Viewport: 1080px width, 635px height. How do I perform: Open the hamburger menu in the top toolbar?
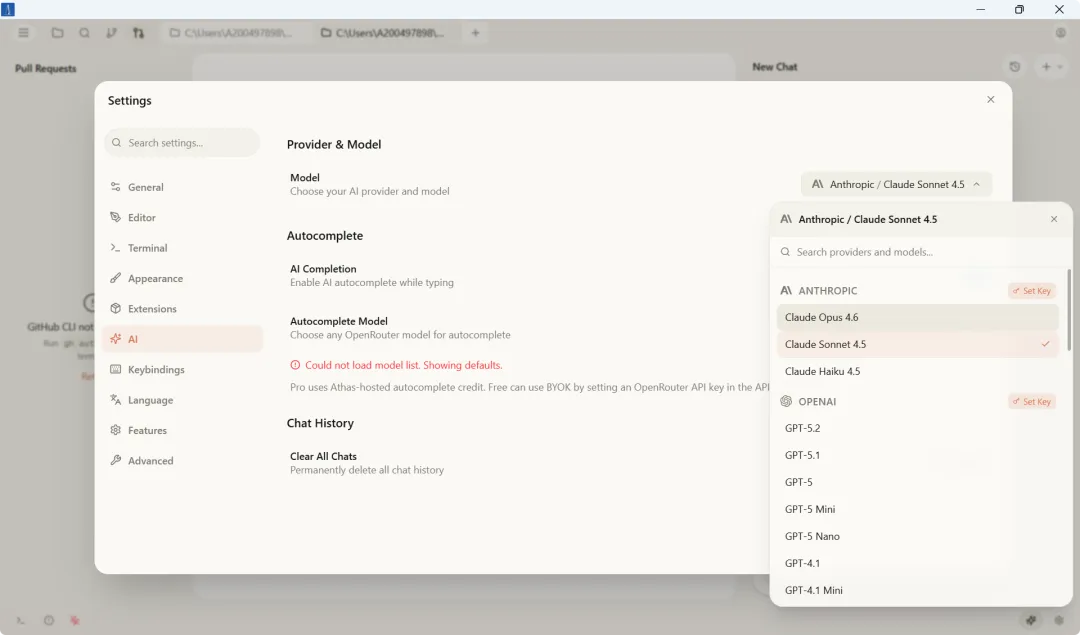23,32
